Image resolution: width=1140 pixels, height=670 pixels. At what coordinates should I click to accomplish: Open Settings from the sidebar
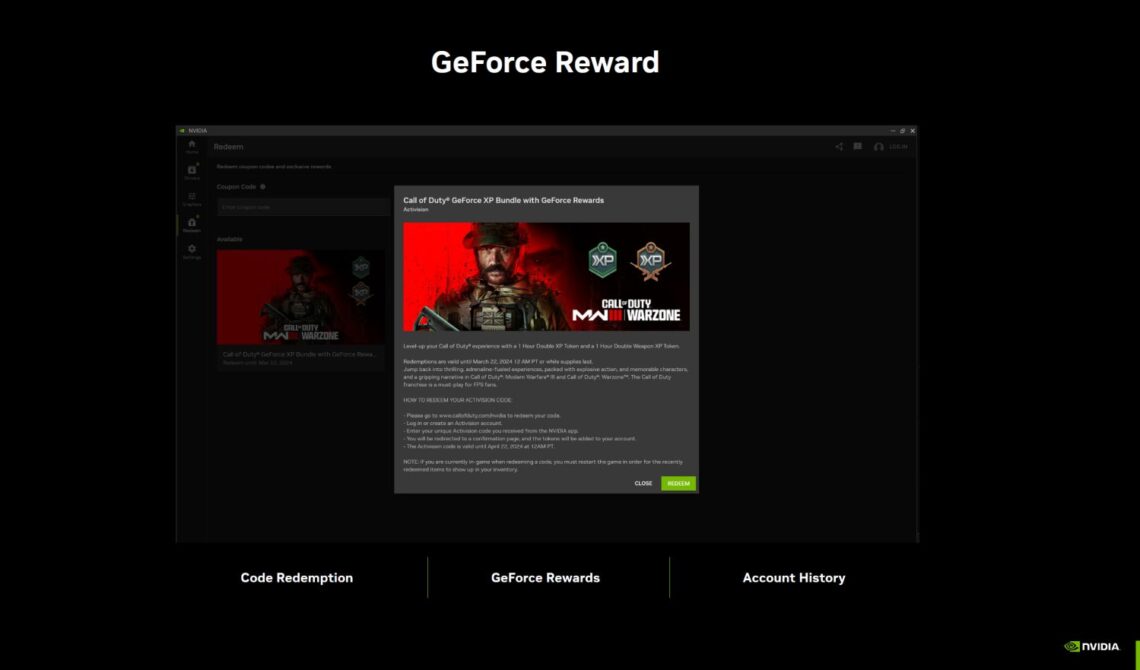pyautogui.click(x=192, y=250)
